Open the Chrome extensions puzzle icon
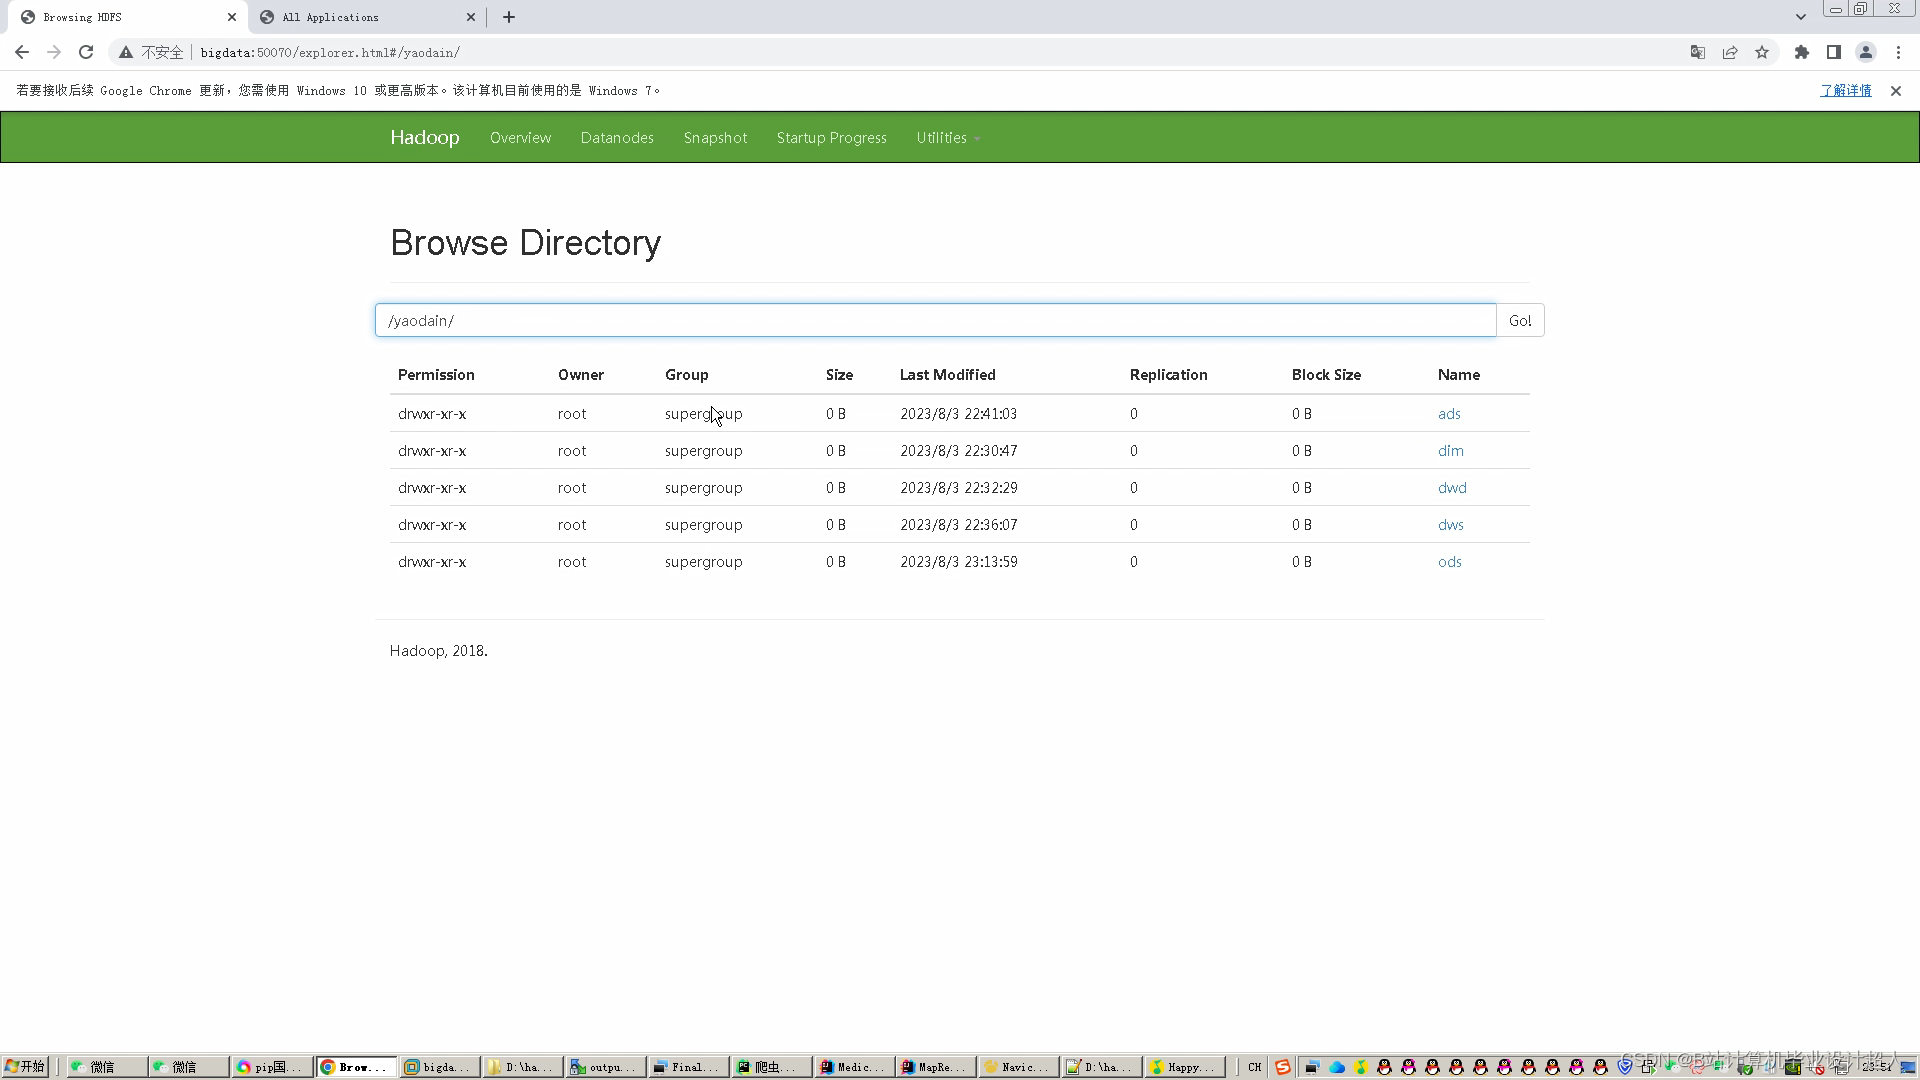Viewport: 1920px width, 1080px height. (1802, 52)
